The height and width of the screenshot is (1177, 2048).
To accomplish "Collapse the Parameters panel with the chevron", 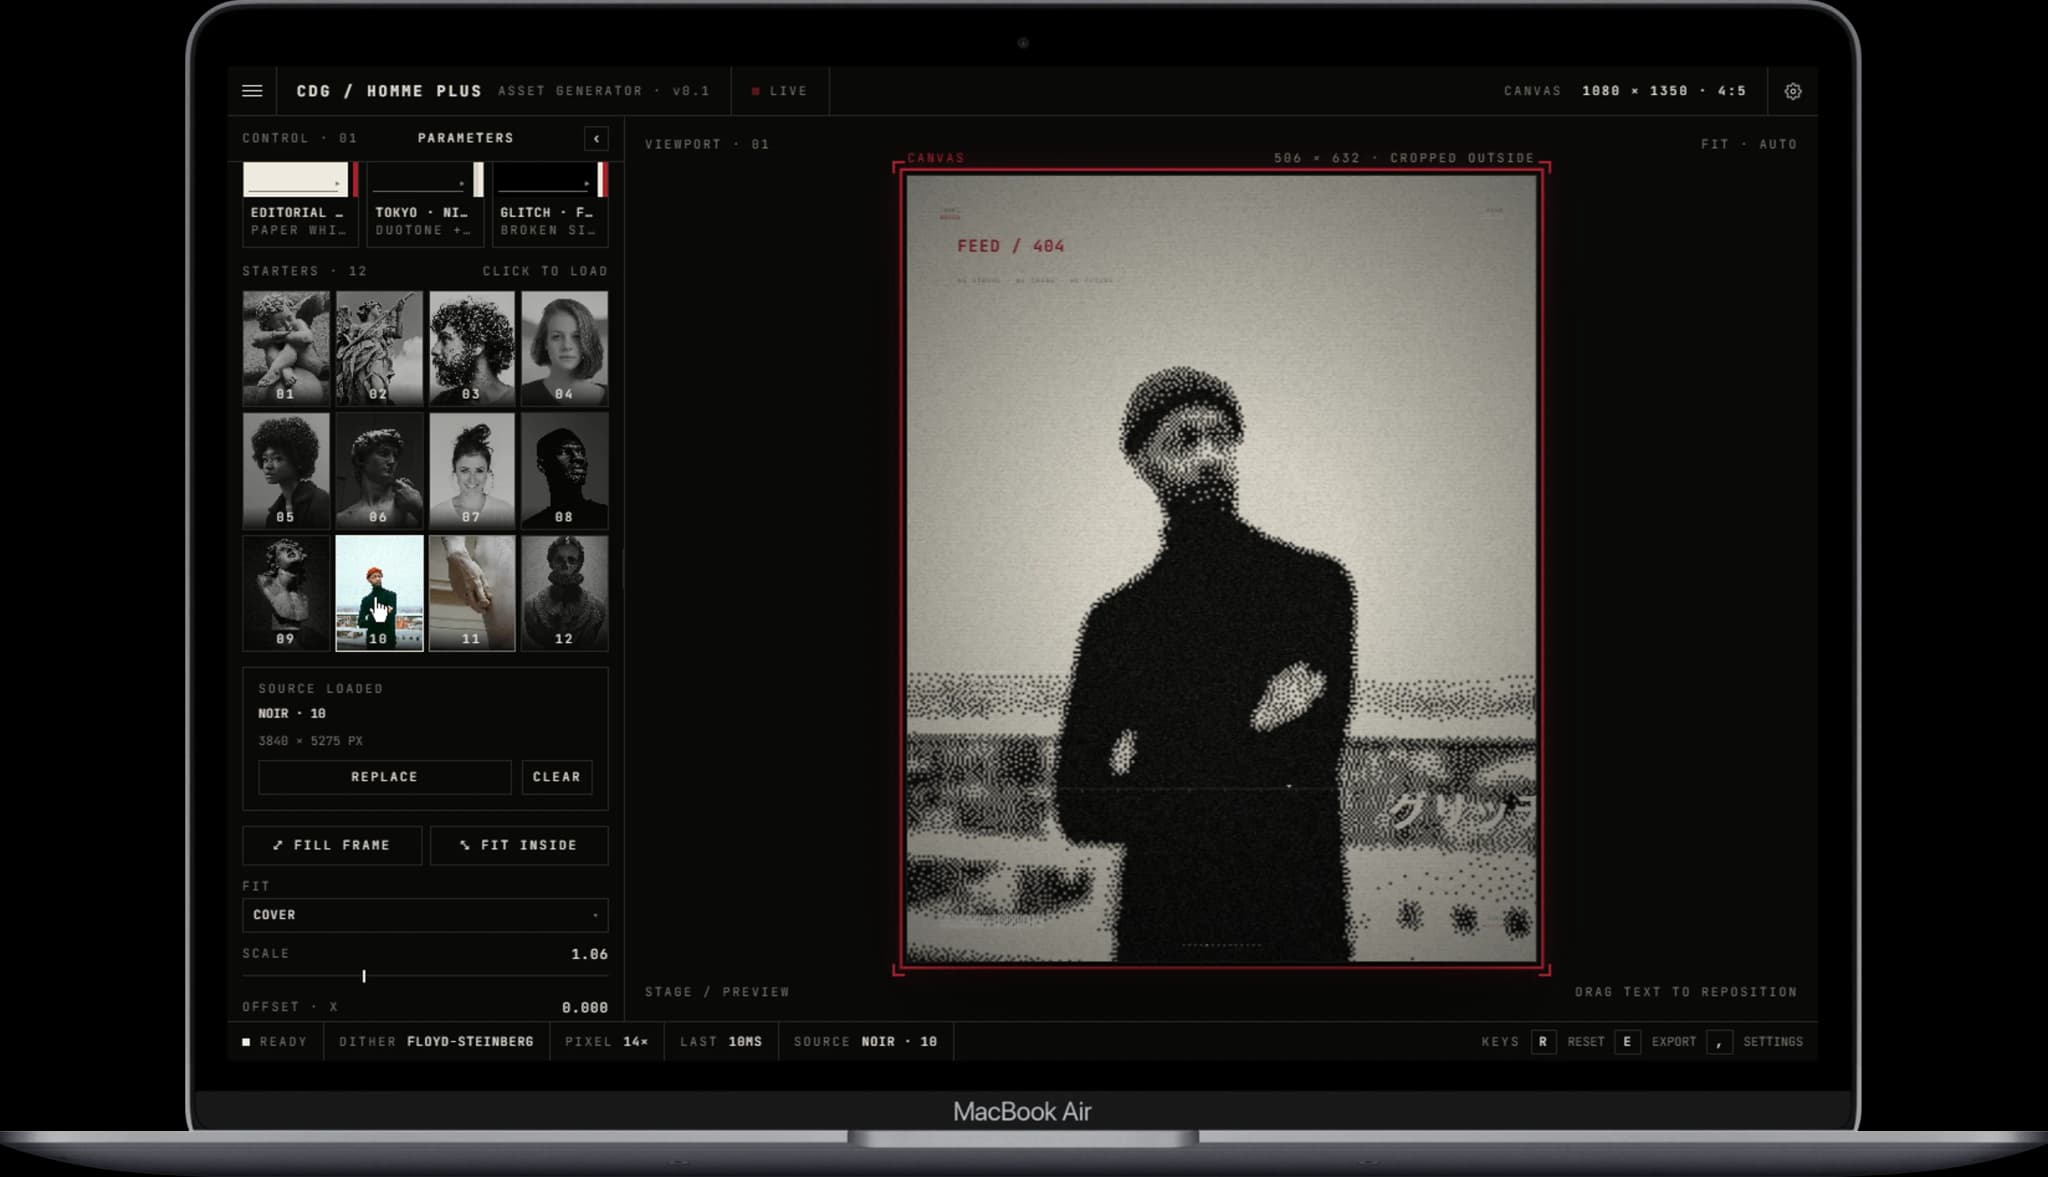I will tap(596, 138).
